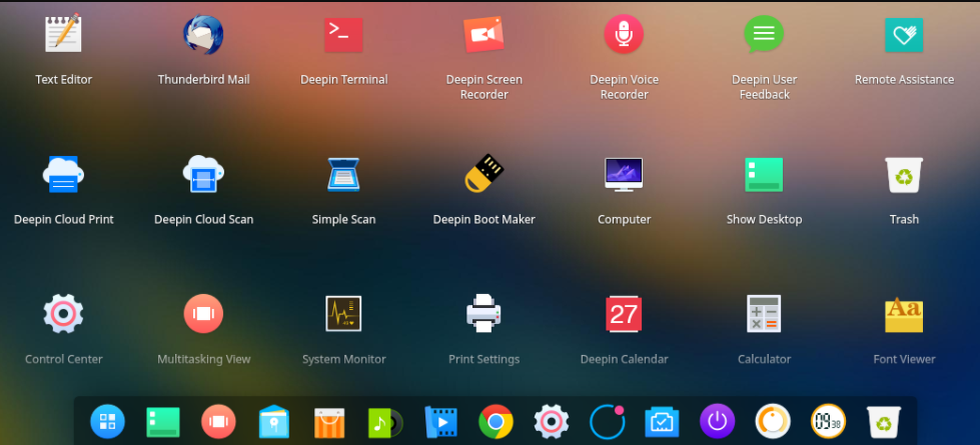This screenshot has height=445, width=980.
Task: Start Deepin Screen Recorder
Action: click(x=484, y=34)
